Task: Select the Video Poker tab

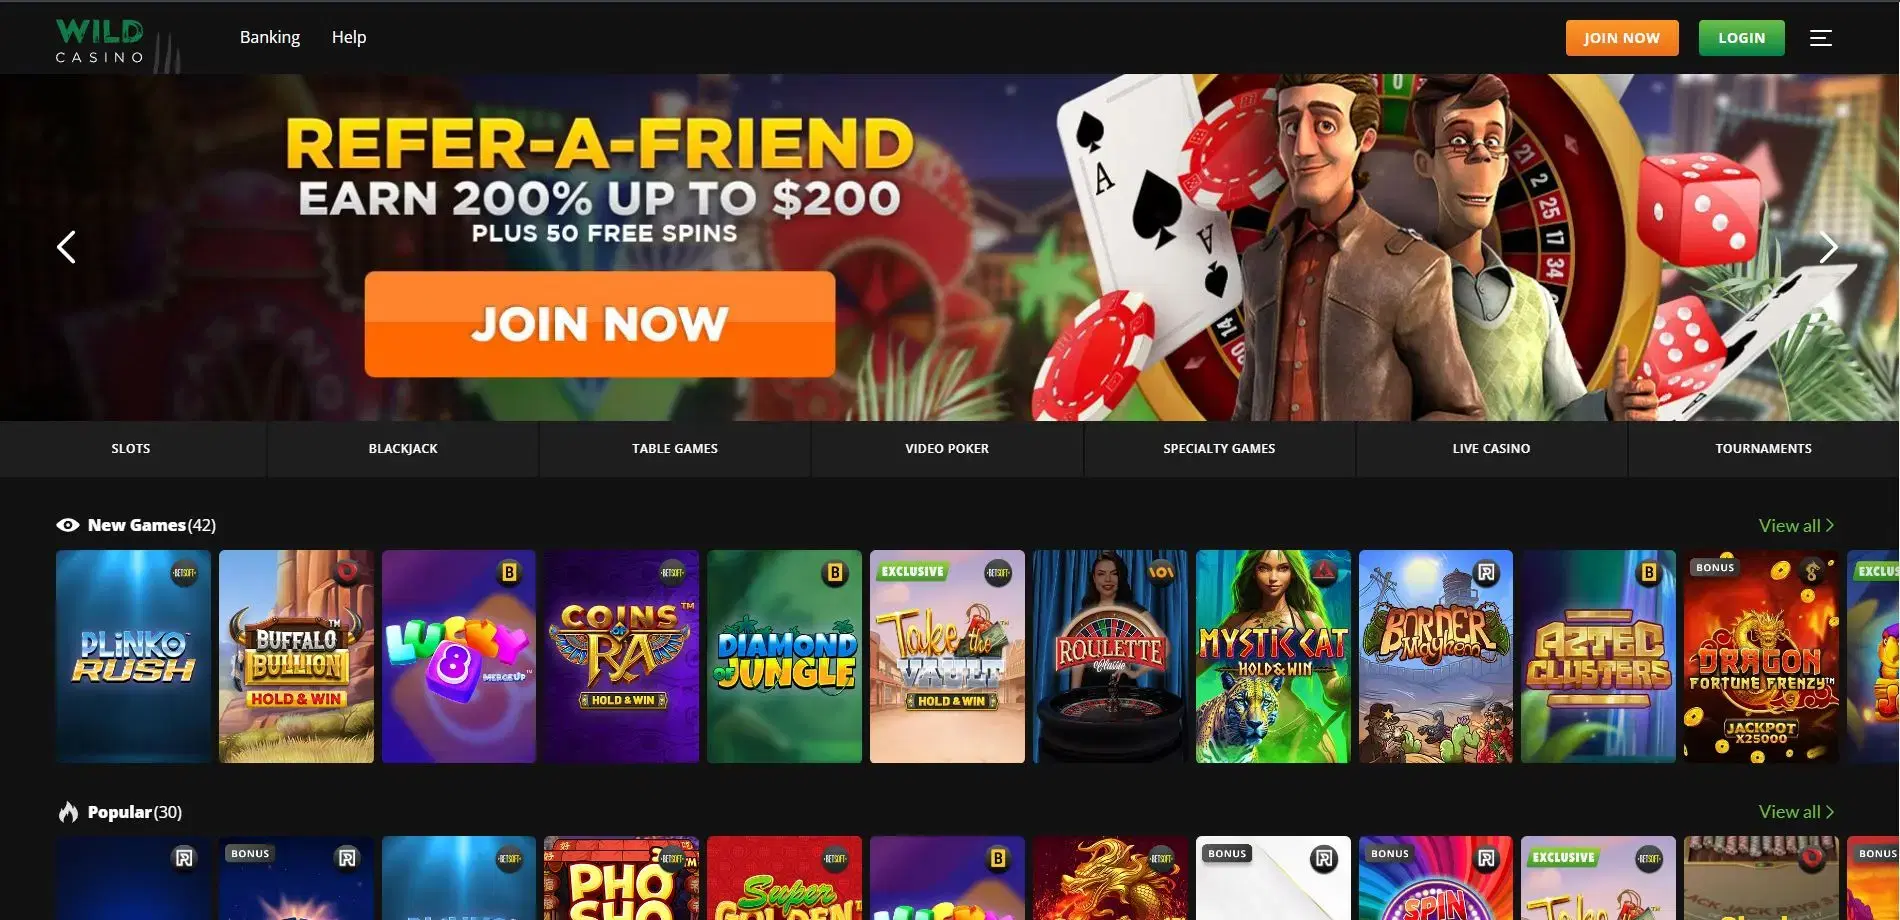Action: tap(947, 449)
